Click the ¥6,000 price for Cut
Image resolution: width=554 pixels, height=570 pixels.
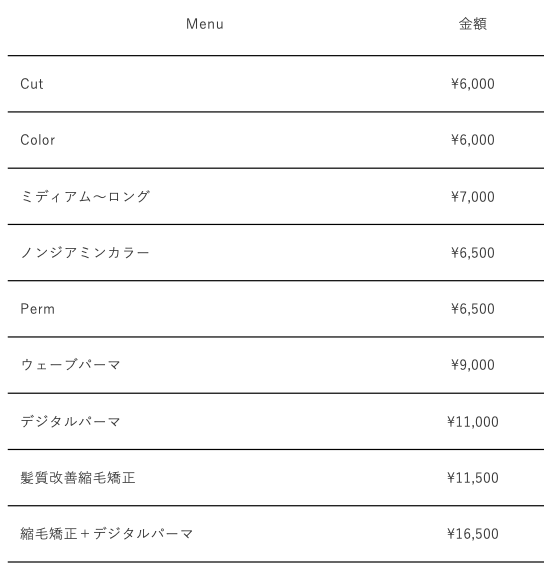point(473,84)
